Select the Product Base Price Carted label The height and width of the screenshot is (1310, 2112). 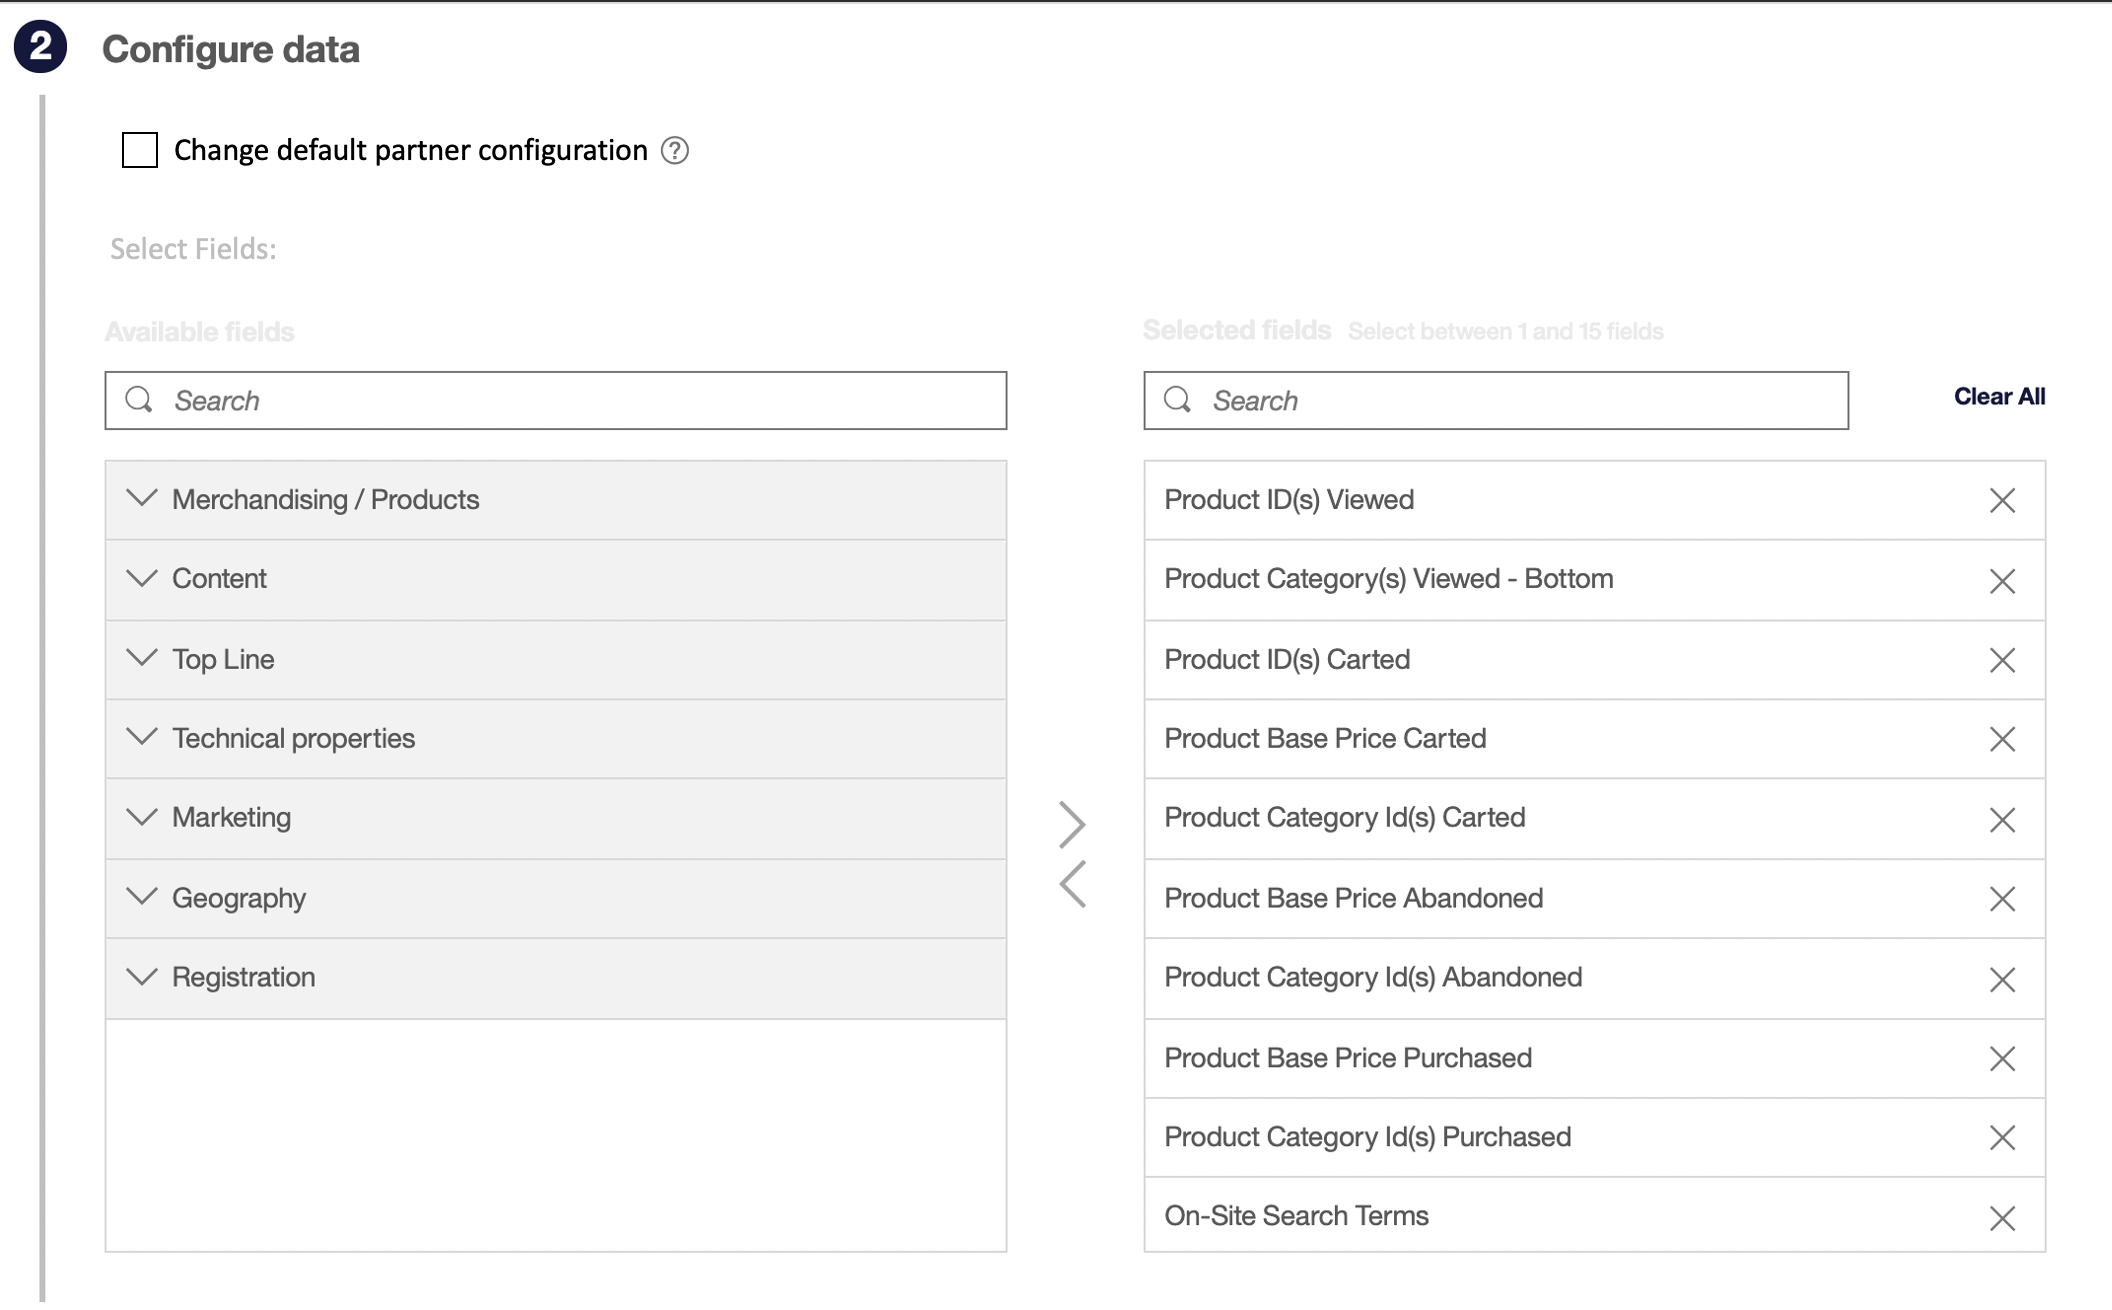1325,738
